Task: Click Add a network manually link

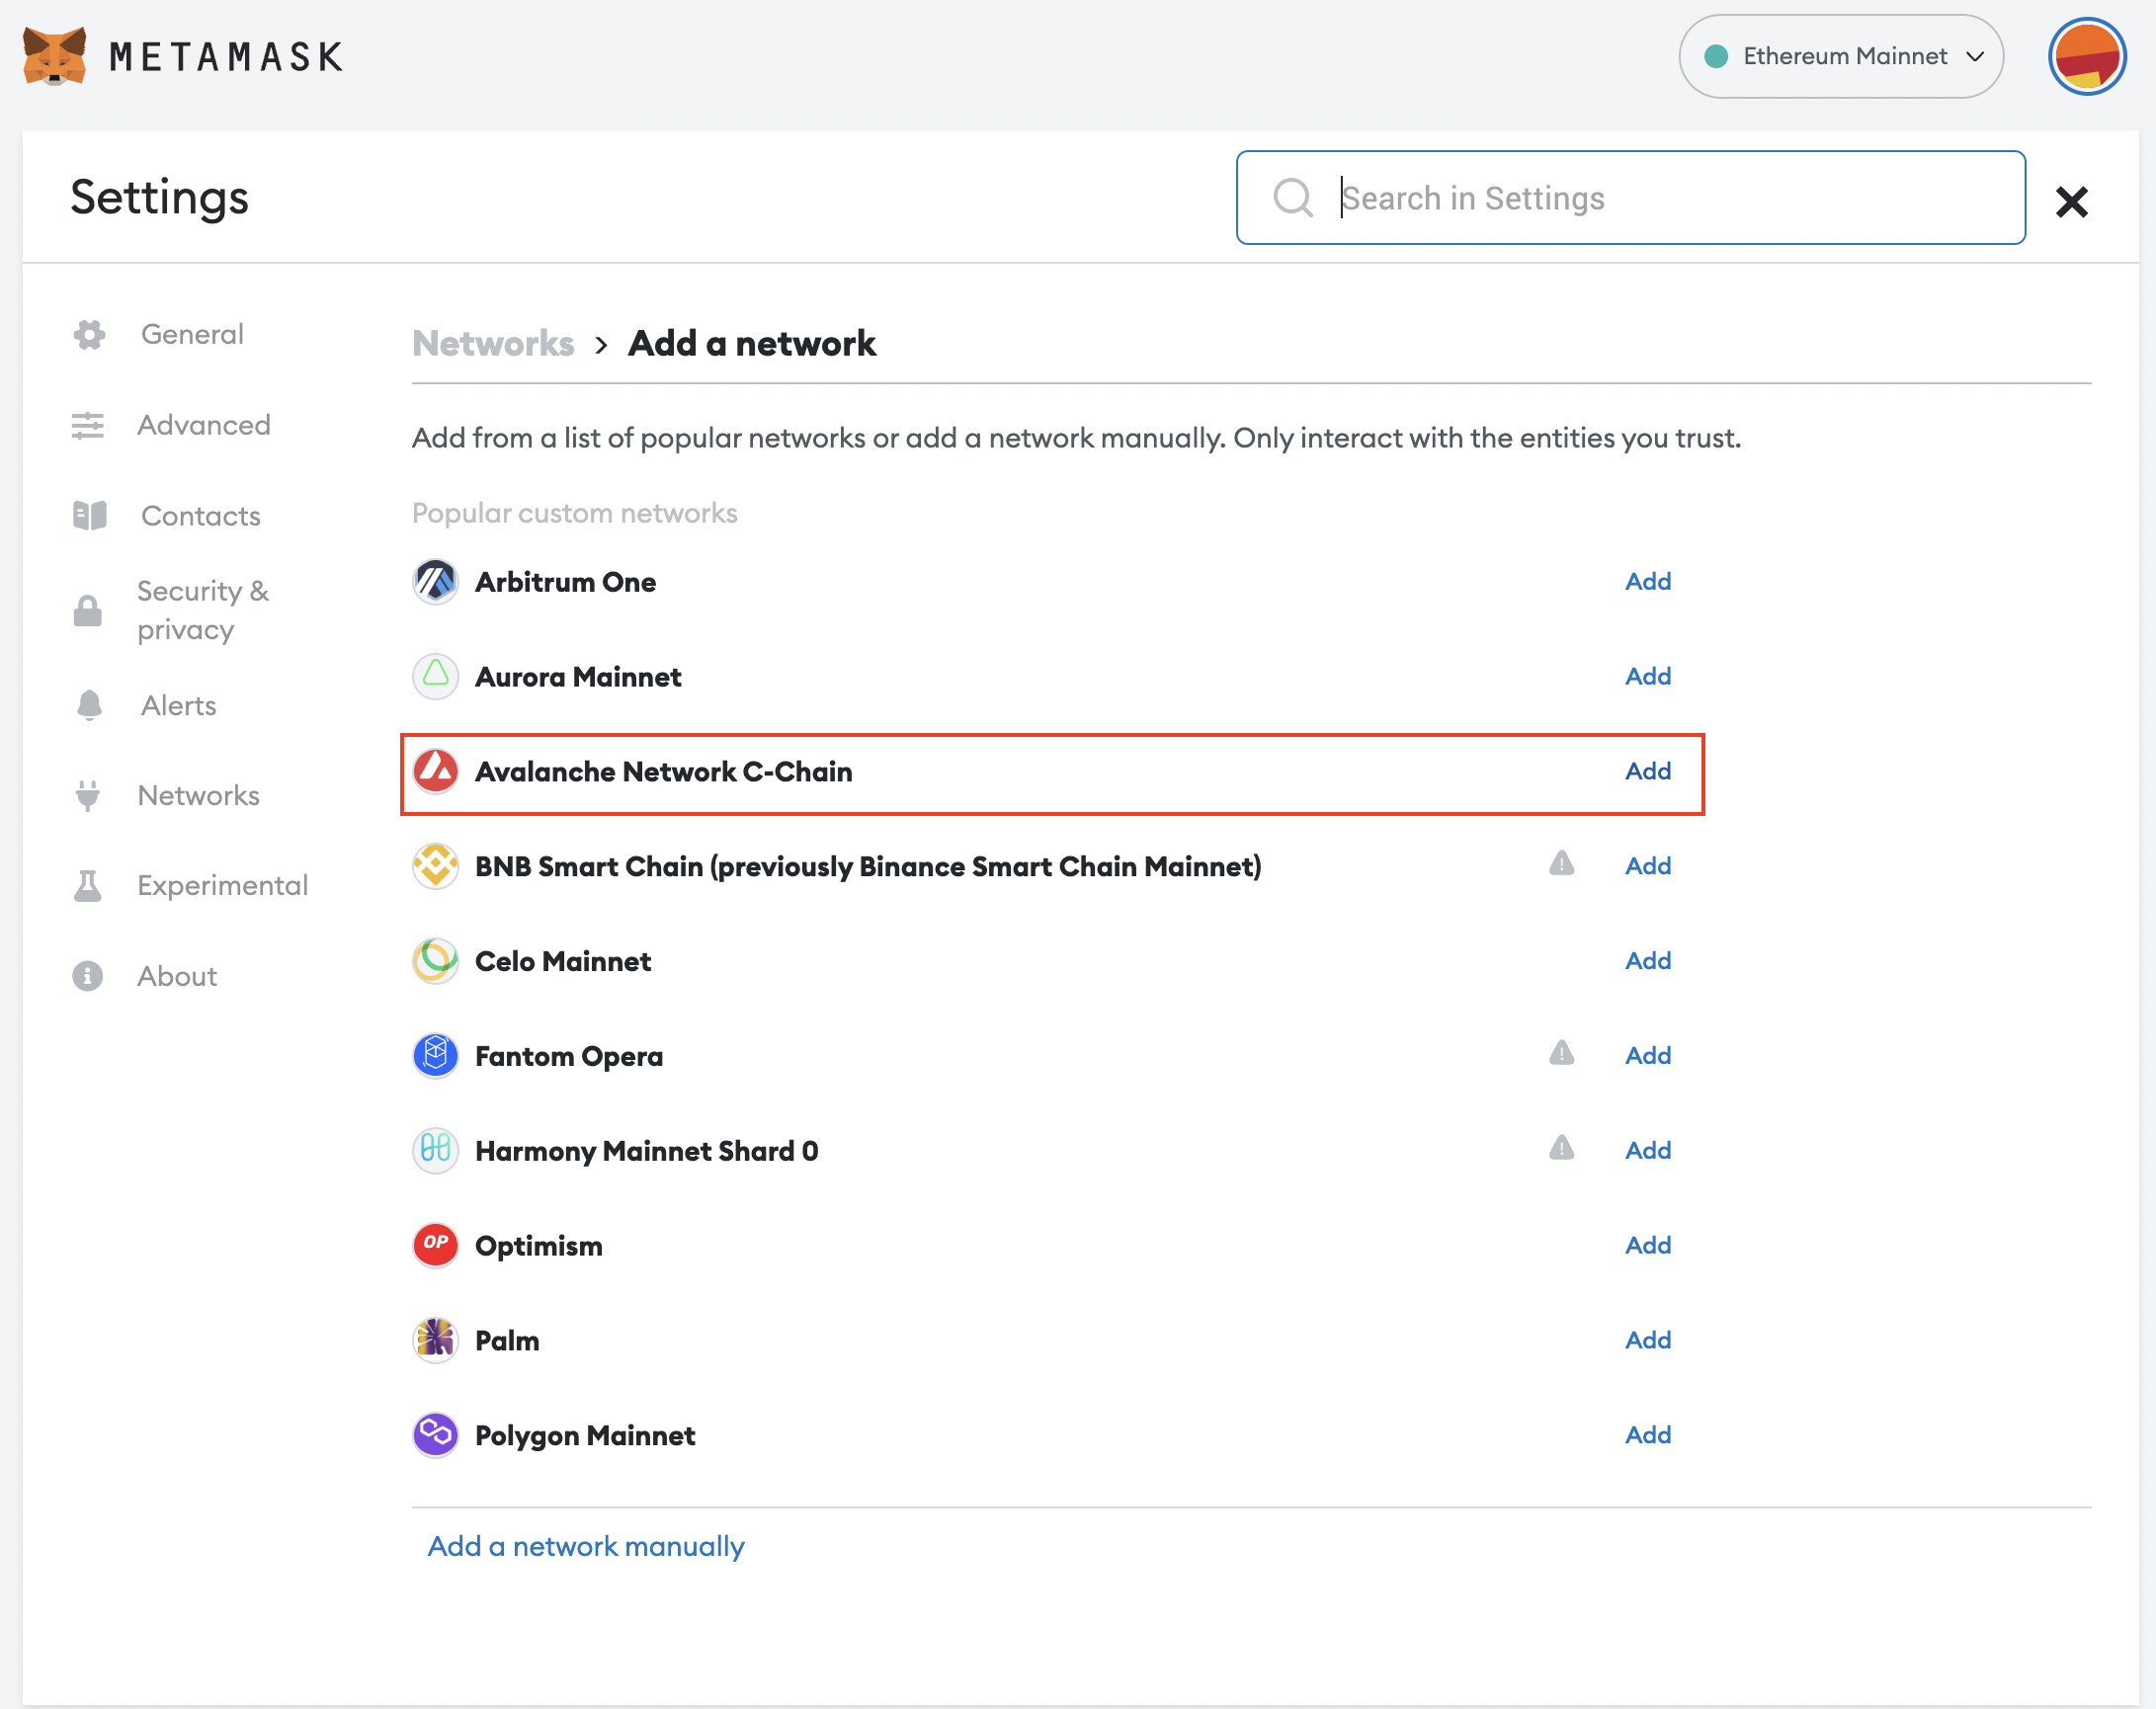Action: pos(586,1547)
